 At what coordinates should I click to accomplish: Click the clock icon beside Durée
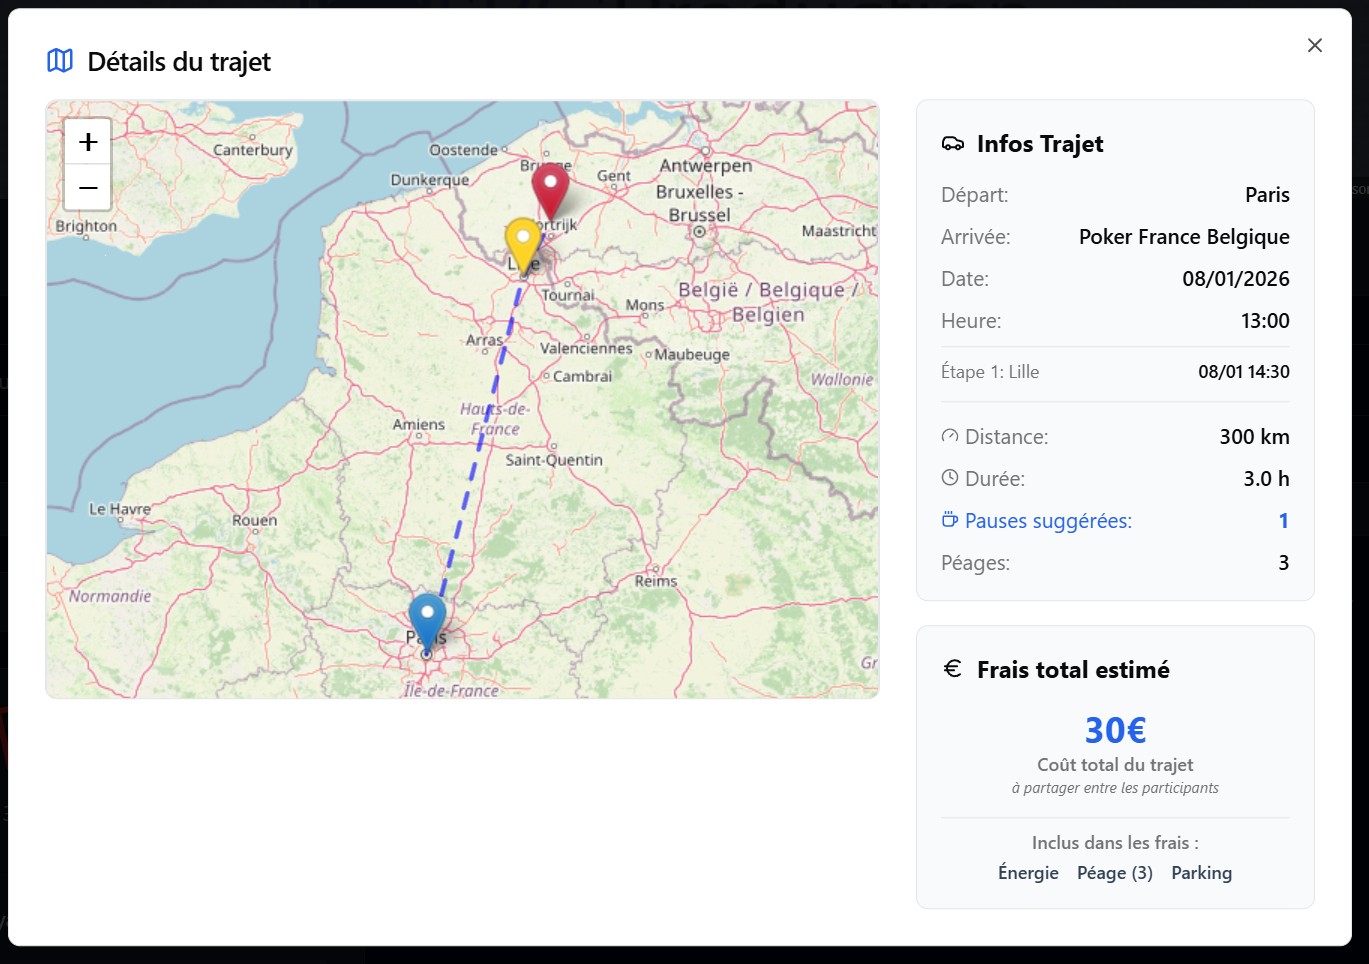coord(950,478)
